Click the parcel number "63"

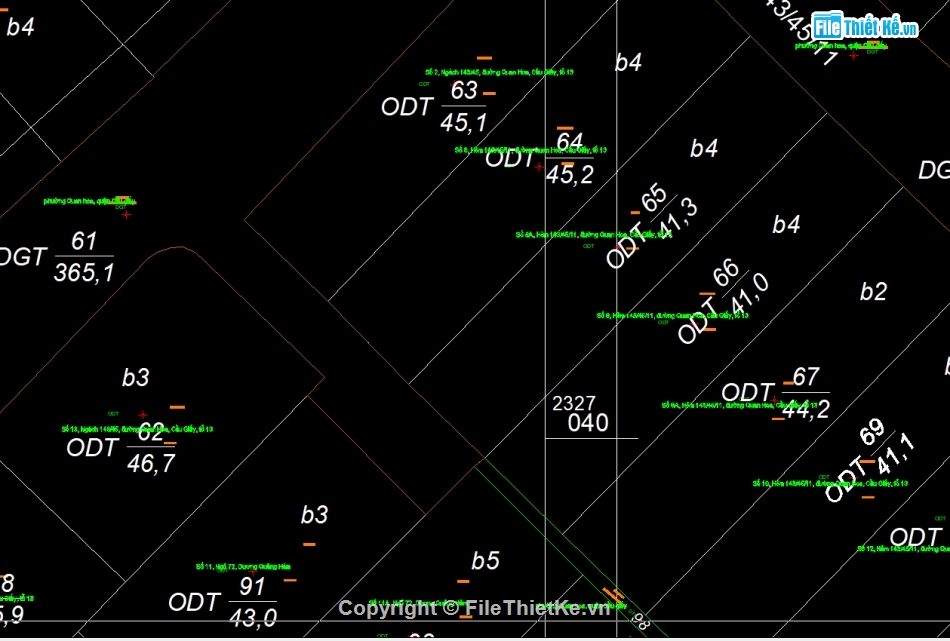[464, 90]
